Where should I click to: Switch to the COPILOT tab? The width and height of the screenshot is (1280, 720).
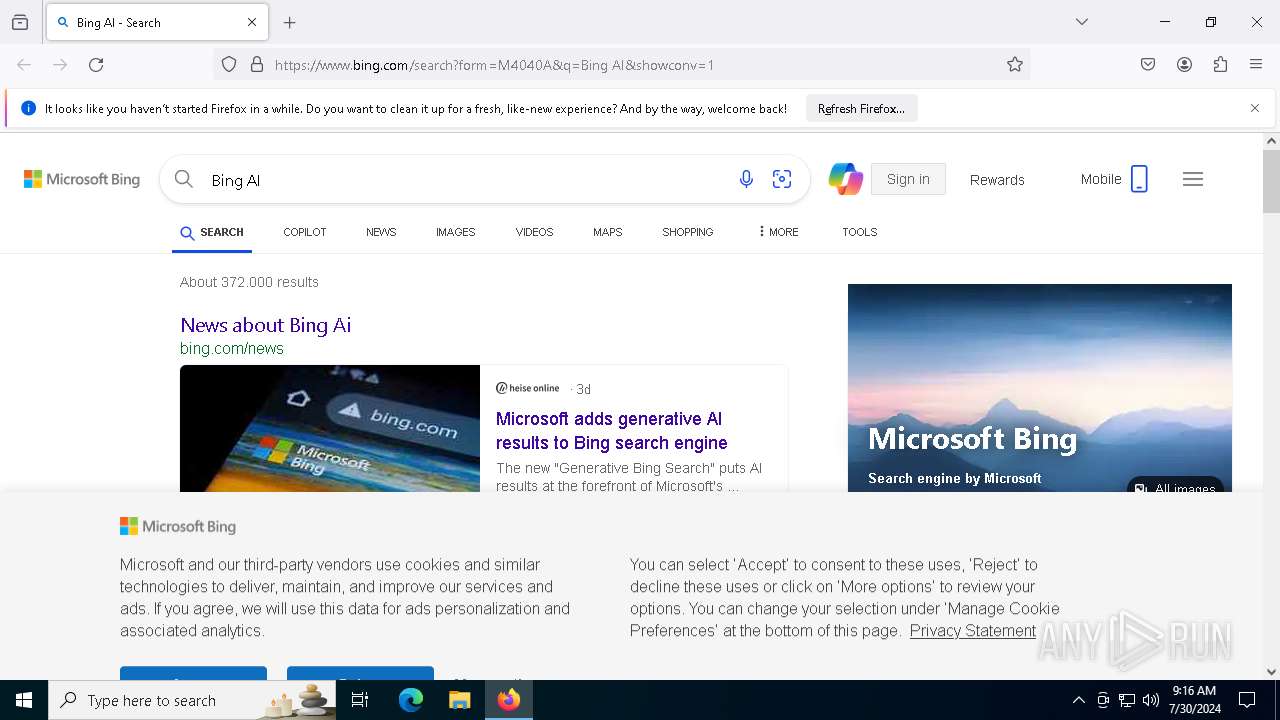305,232
